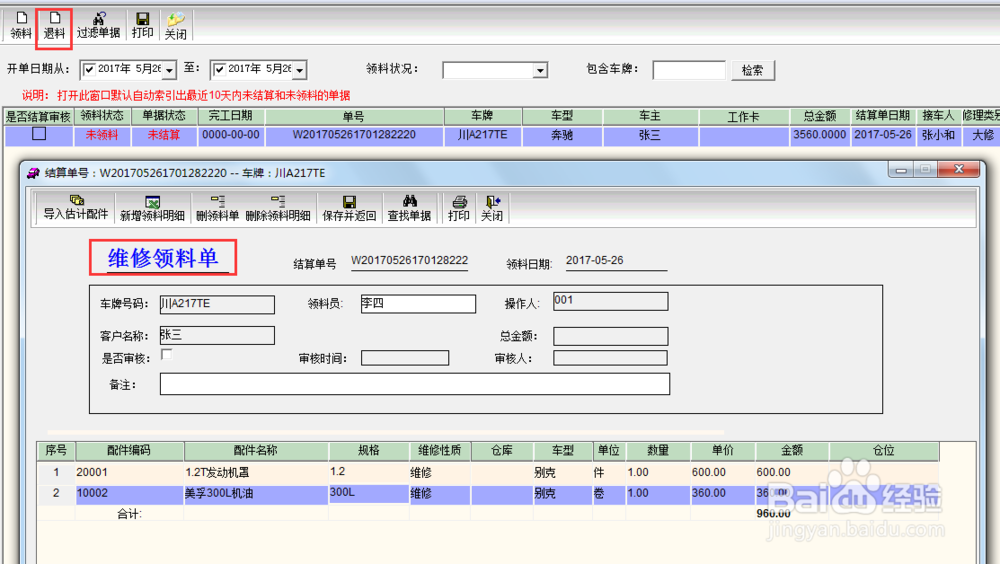Click the 审核时间 field

click(405, 358)
